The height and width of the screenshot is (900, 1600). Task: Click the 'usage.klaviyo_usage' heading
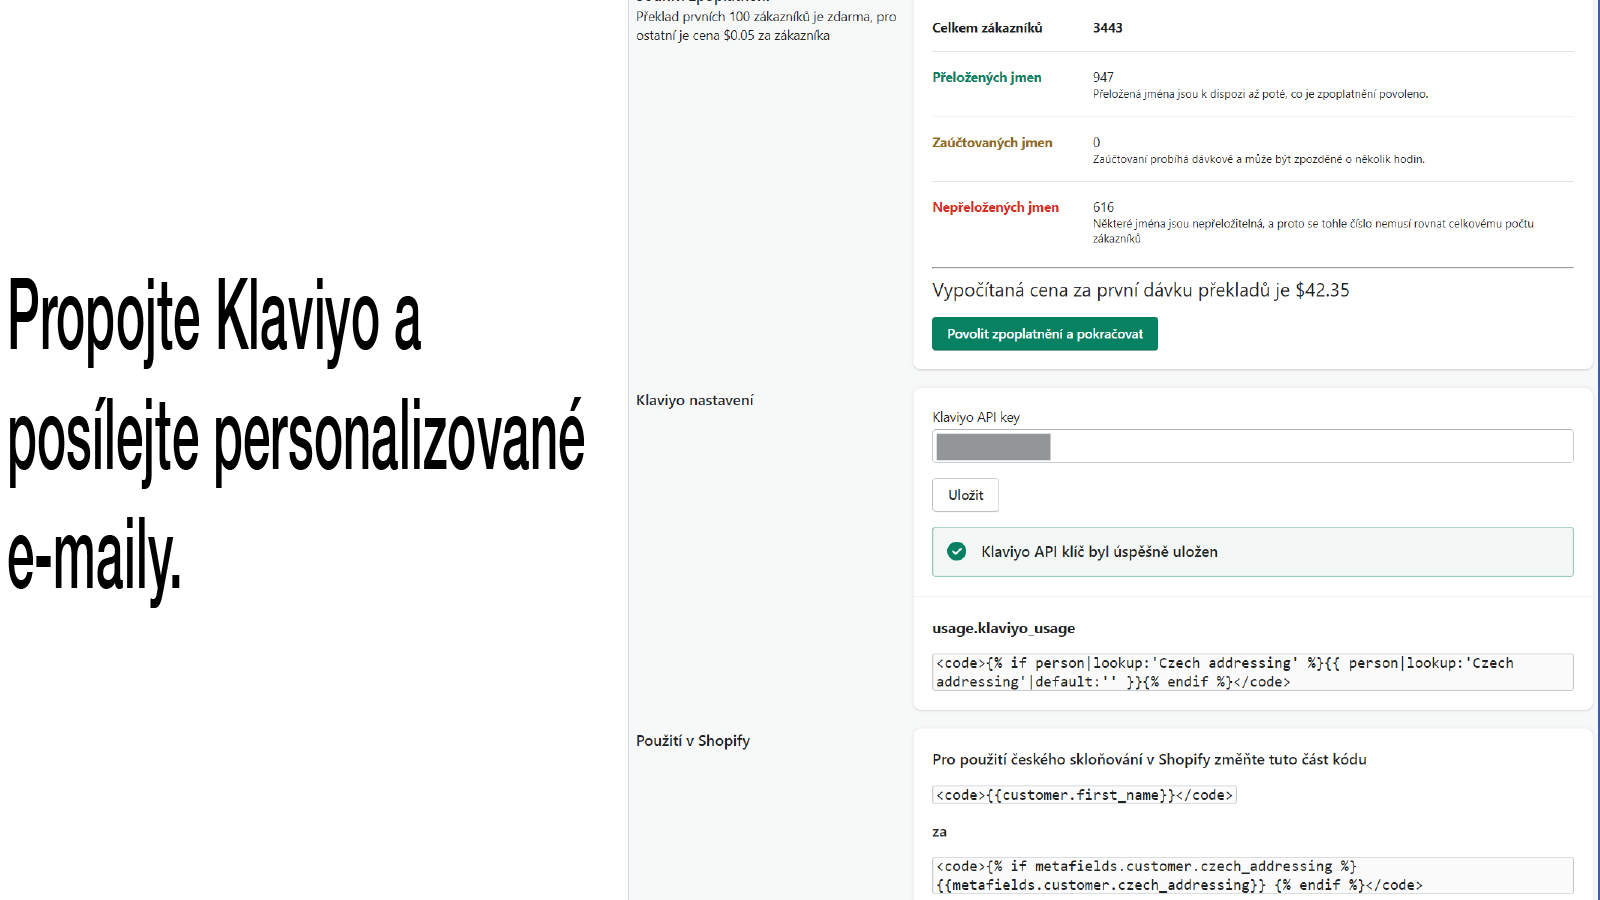tap(1003, 629)
